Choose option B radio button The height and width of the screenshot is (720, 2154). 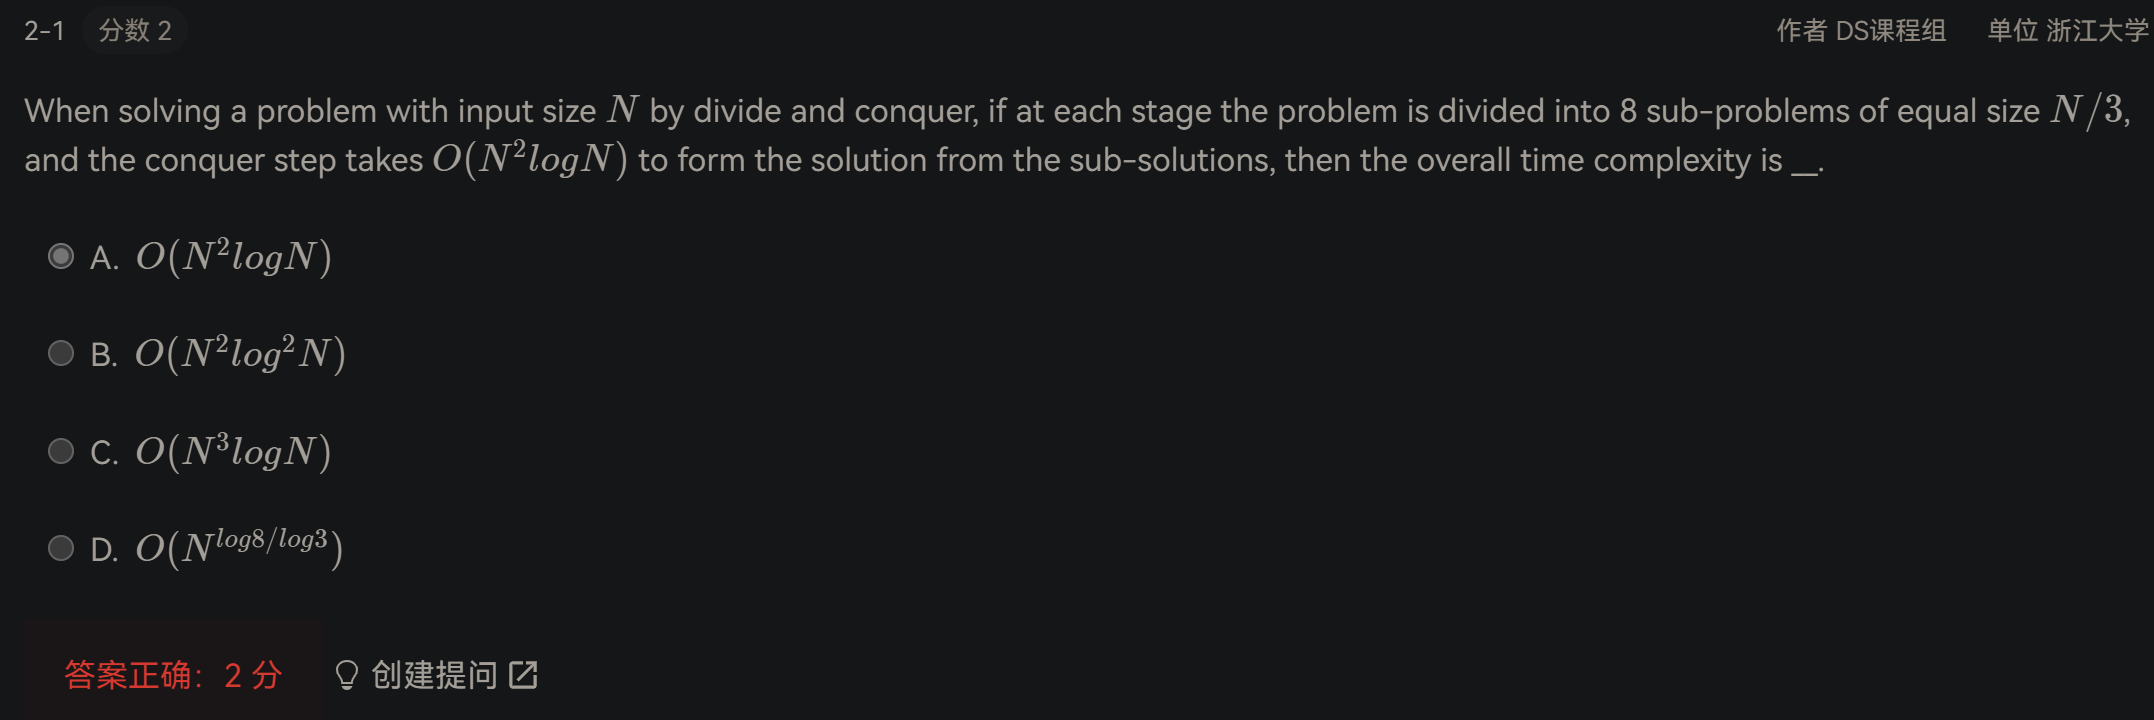pyautogui.click(x=61, y=353)
